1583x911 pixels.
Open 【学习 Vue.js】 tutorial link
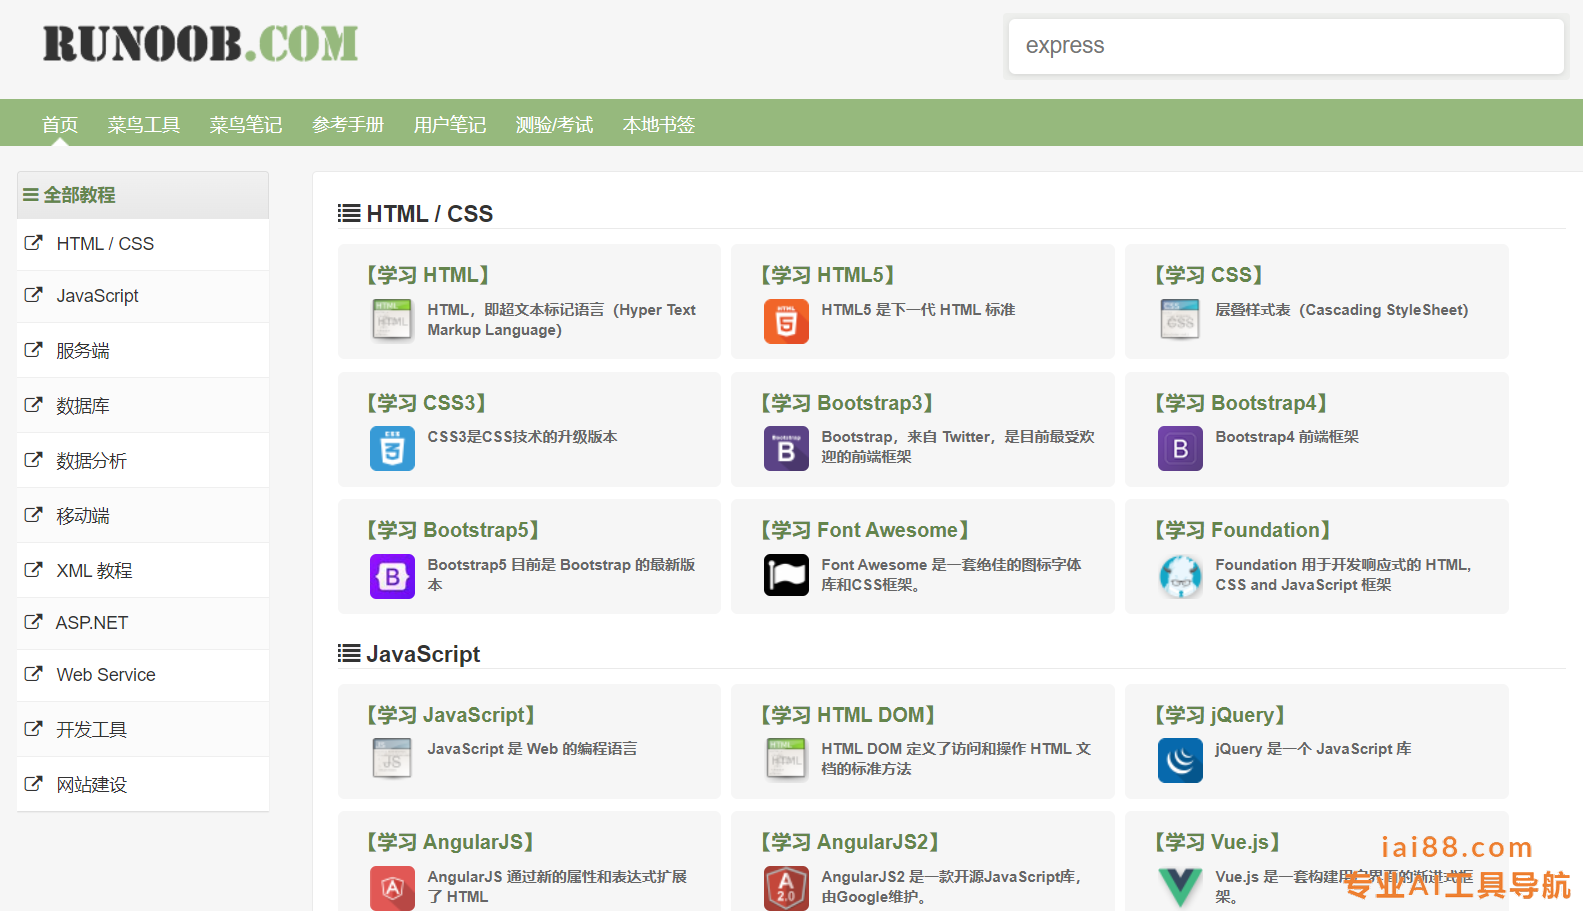click(1218, 842)
